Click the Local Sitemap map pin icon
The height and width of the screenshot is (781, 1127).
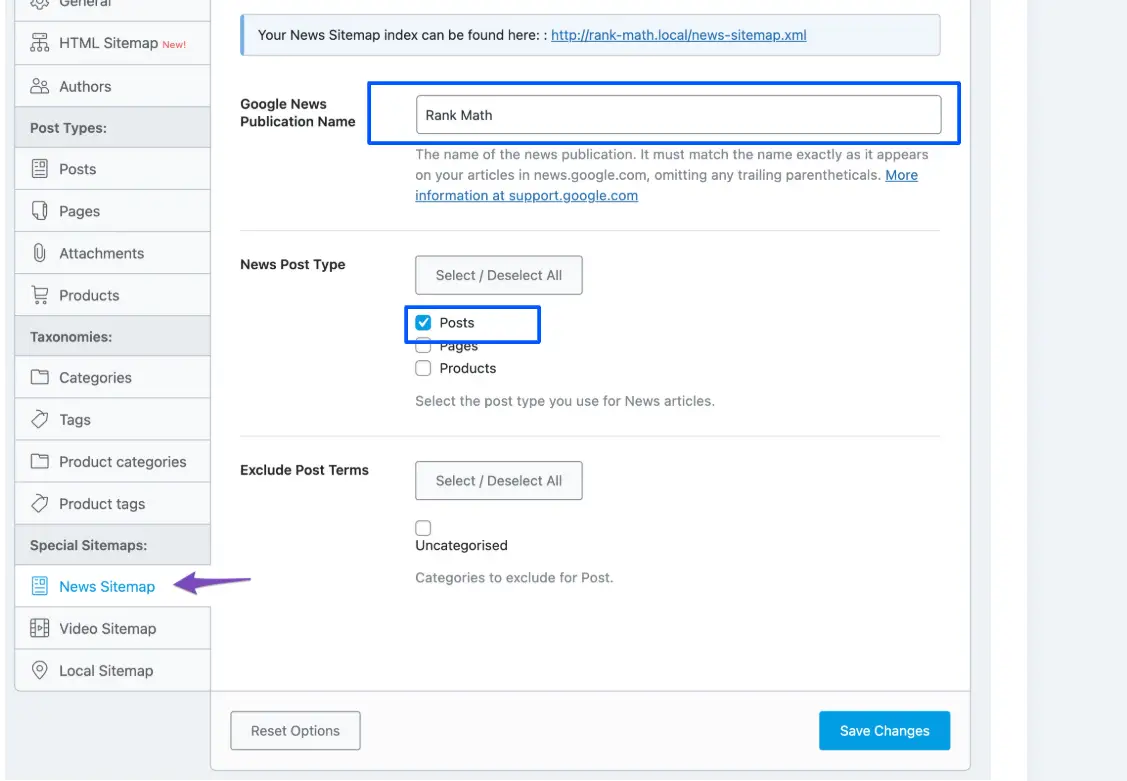(x=40, y=670)
